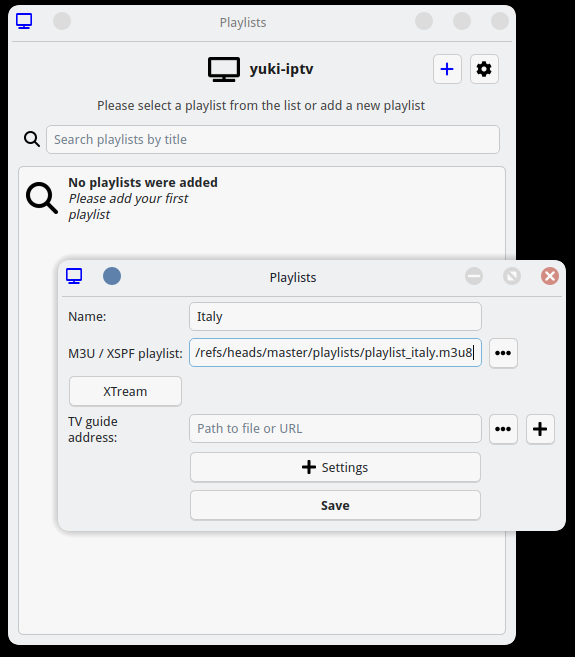Image resolution: width=575 pixels, height=657 pixels.
Task: Click the monitor icon in dialog title bar
Action: point(74,277)
